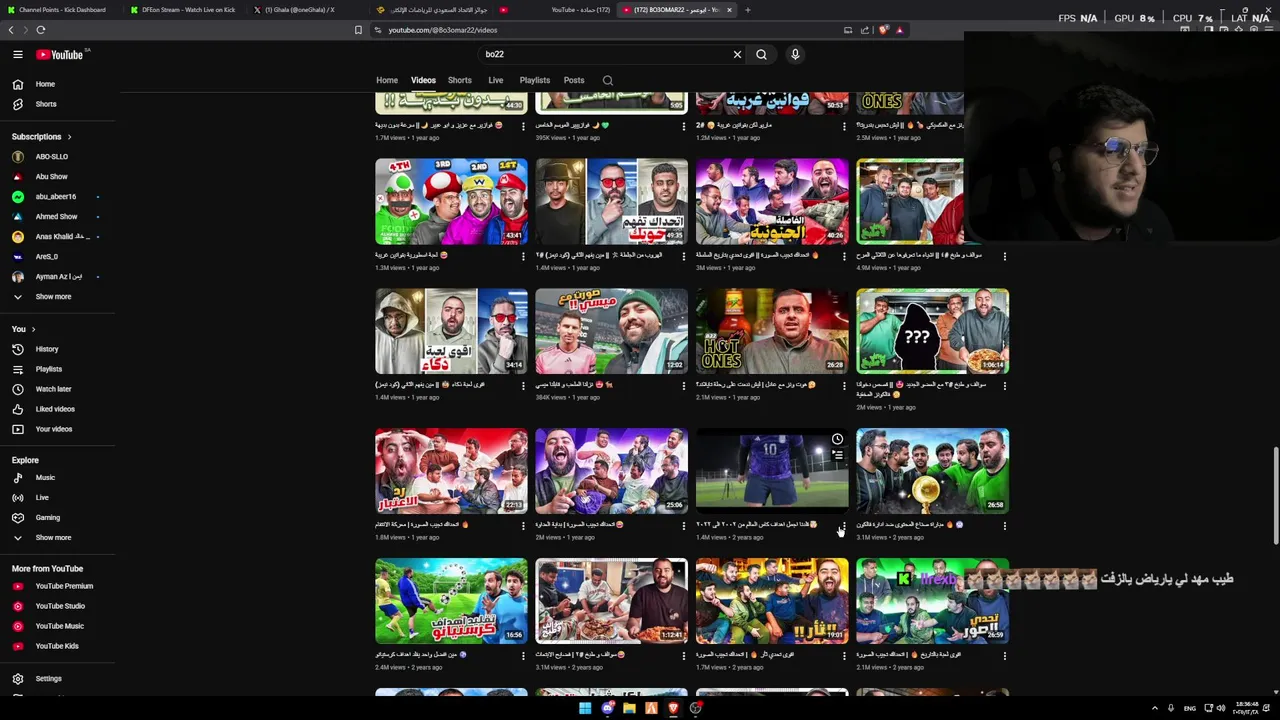The width and height of the screenshot is (1280, 720).
Task: Expand the Subscriptions section chevron
Action: 69,137
